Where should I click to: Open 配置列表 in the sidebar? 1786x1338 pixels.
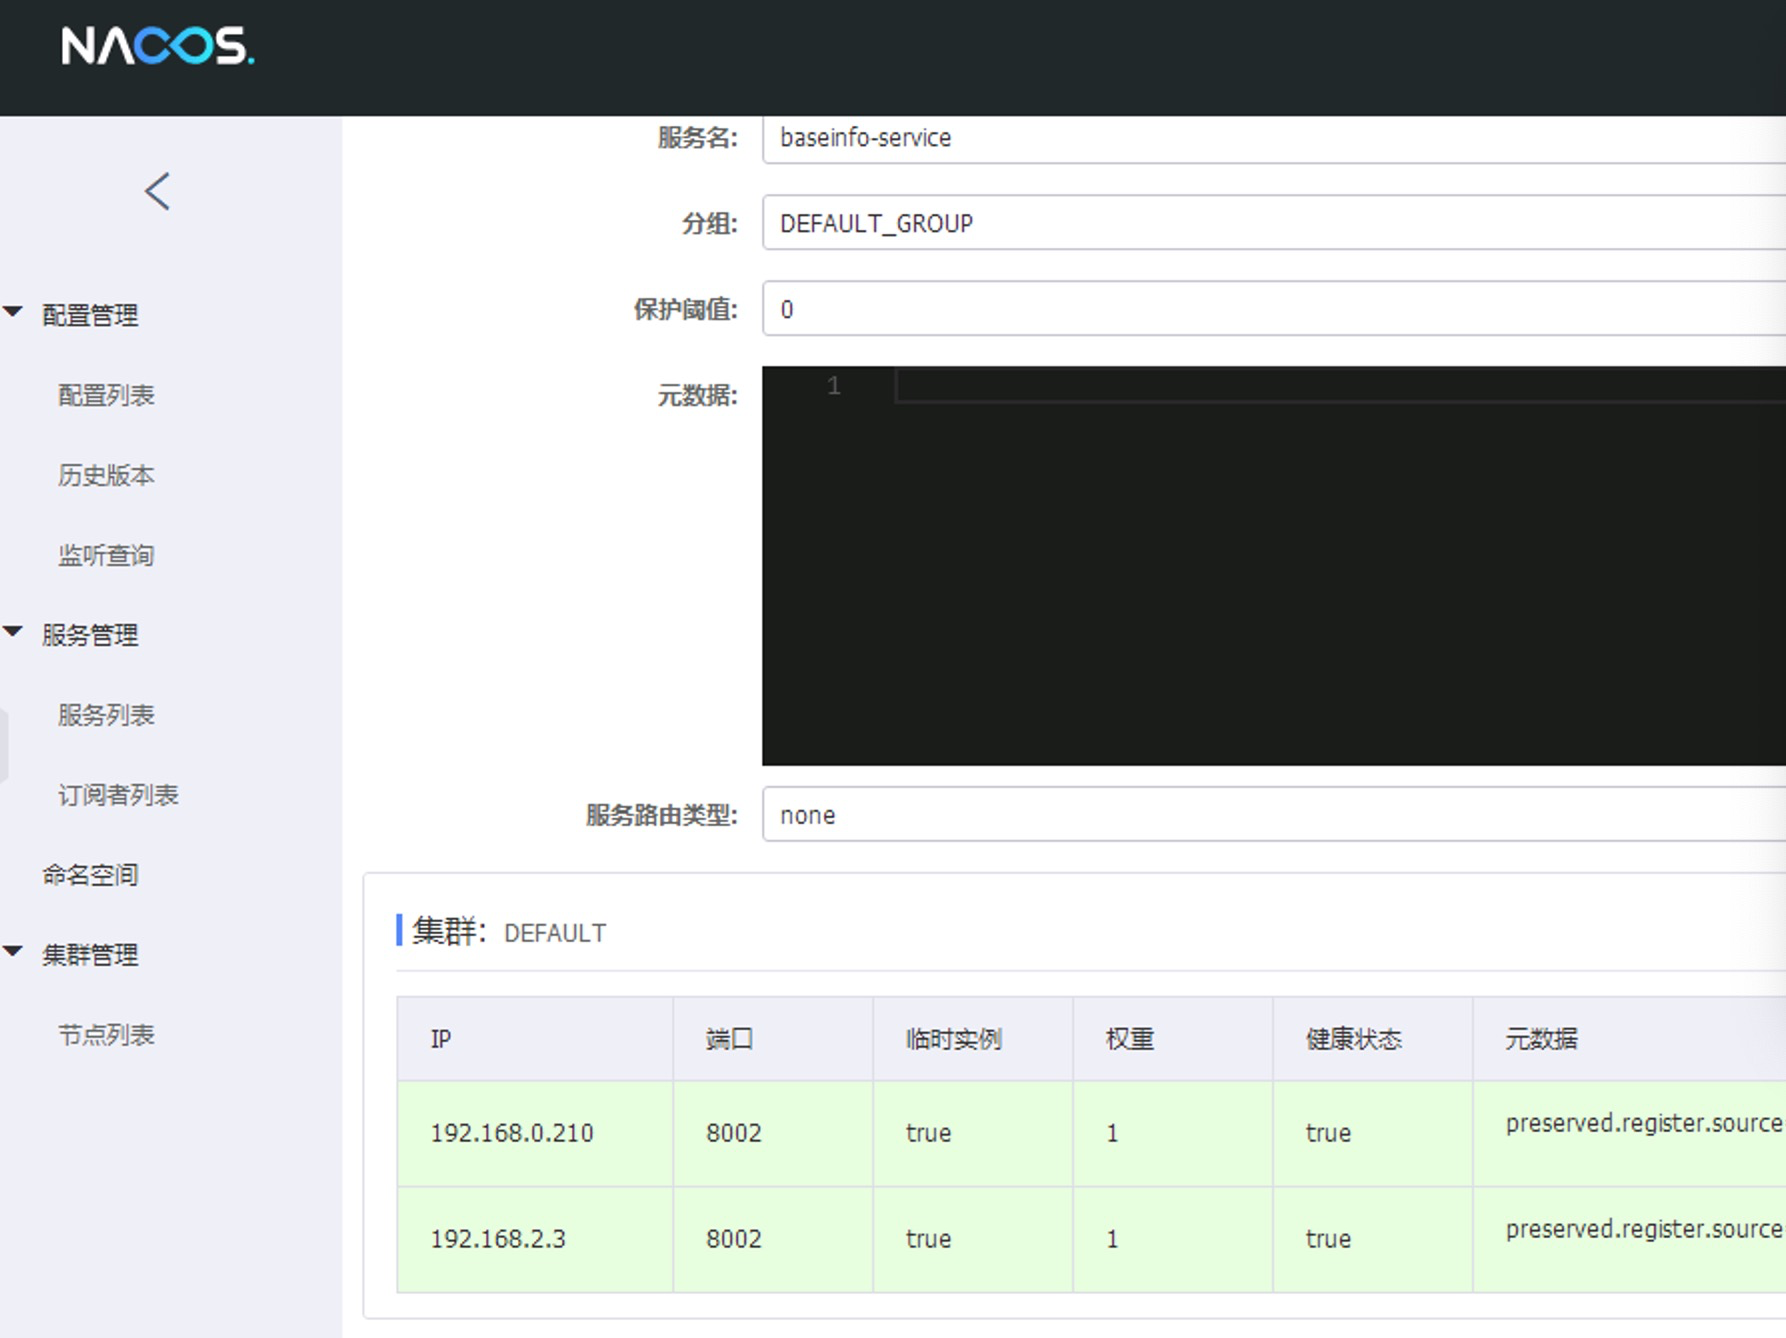[x=106, y=395]
